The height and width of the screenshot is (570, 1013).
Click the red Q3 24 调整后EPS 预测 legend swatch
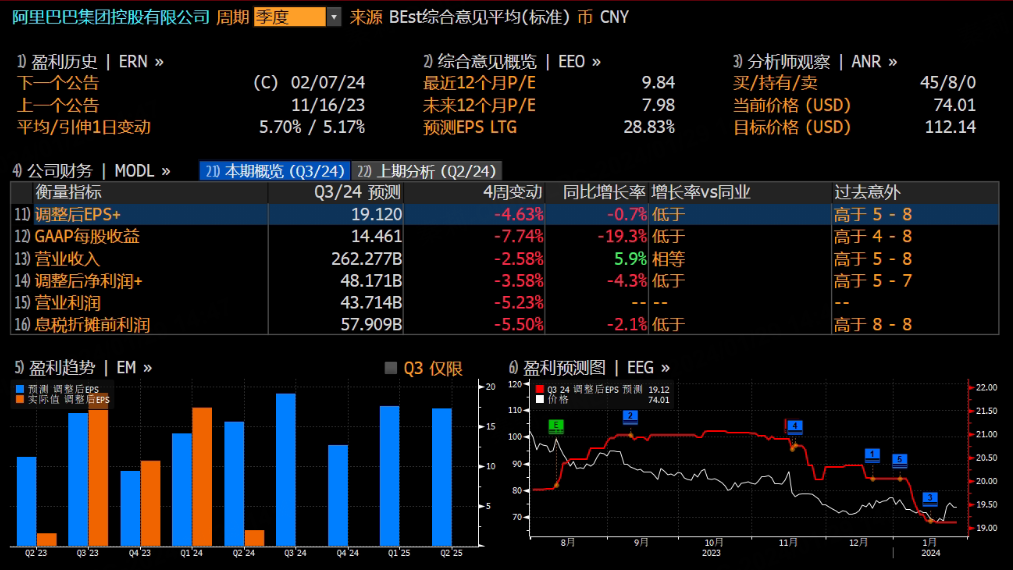(540, 389)
